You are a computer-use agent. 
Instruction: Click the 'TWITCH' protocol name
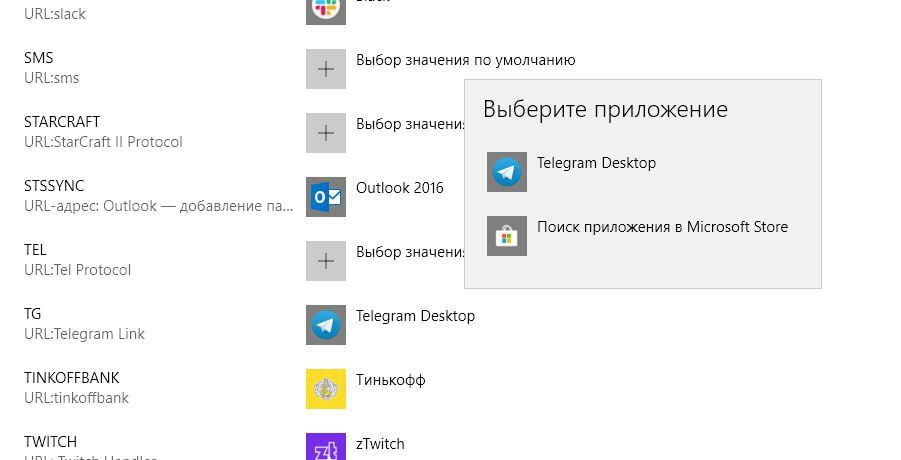[x=51, y=442]
